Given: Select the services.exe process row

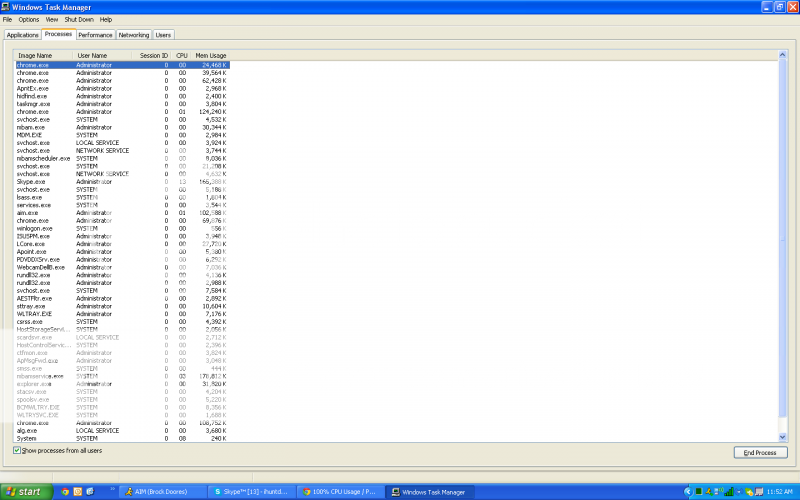Looking at the screenshot, I should [x=122, y=205].
